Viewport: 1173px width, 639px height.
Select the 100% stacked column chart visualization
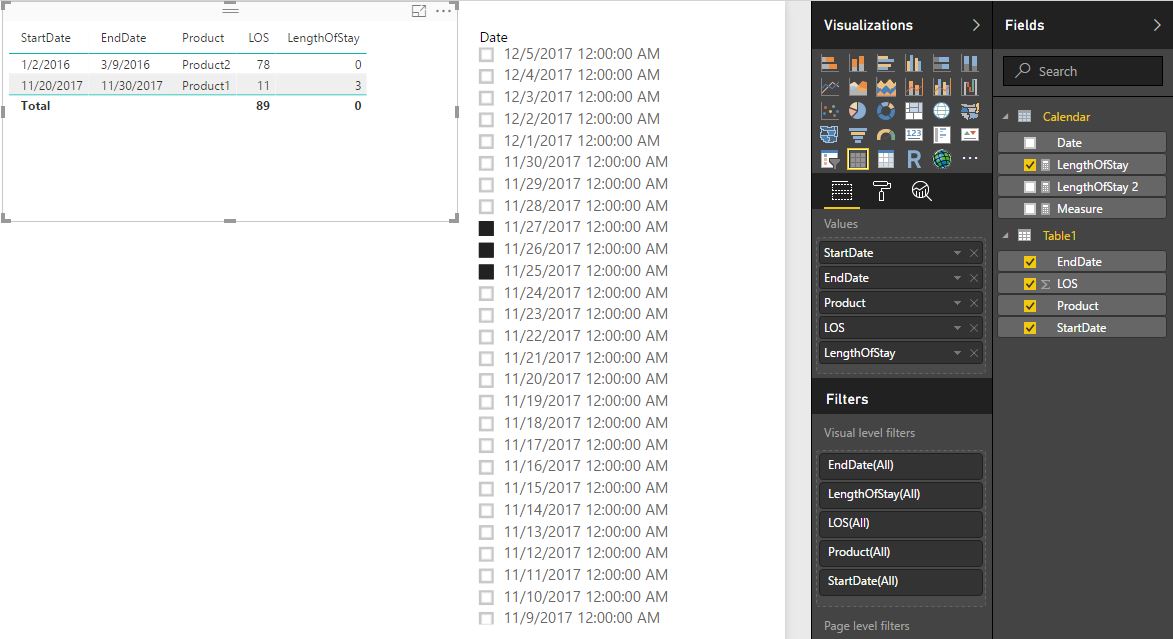970,64
